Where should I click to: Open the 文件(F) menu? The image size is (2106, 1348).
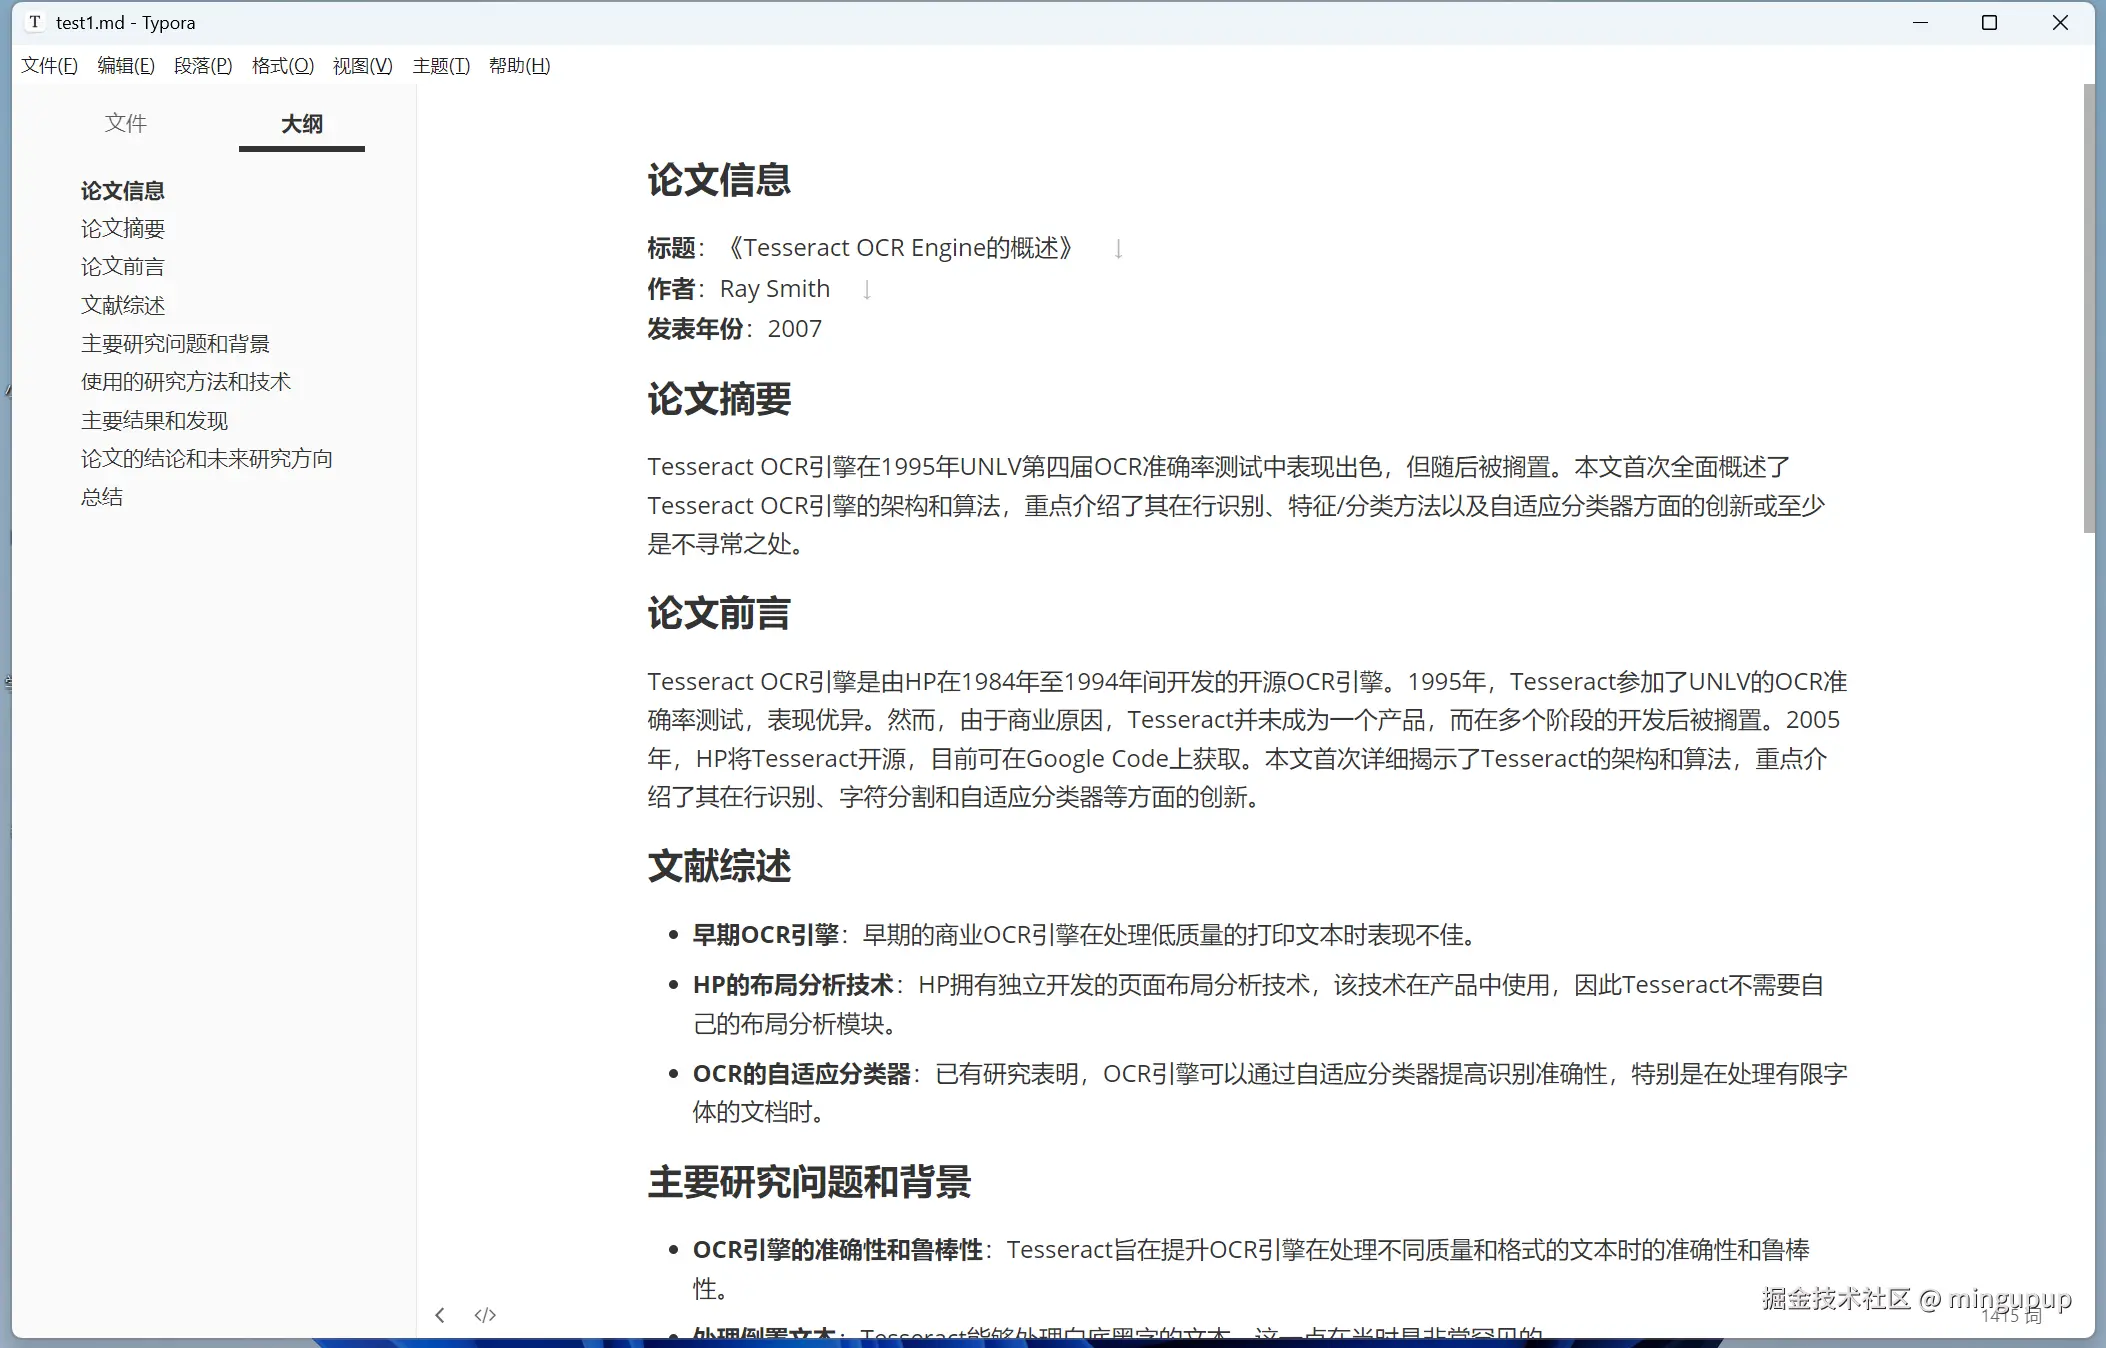(49, 66)
